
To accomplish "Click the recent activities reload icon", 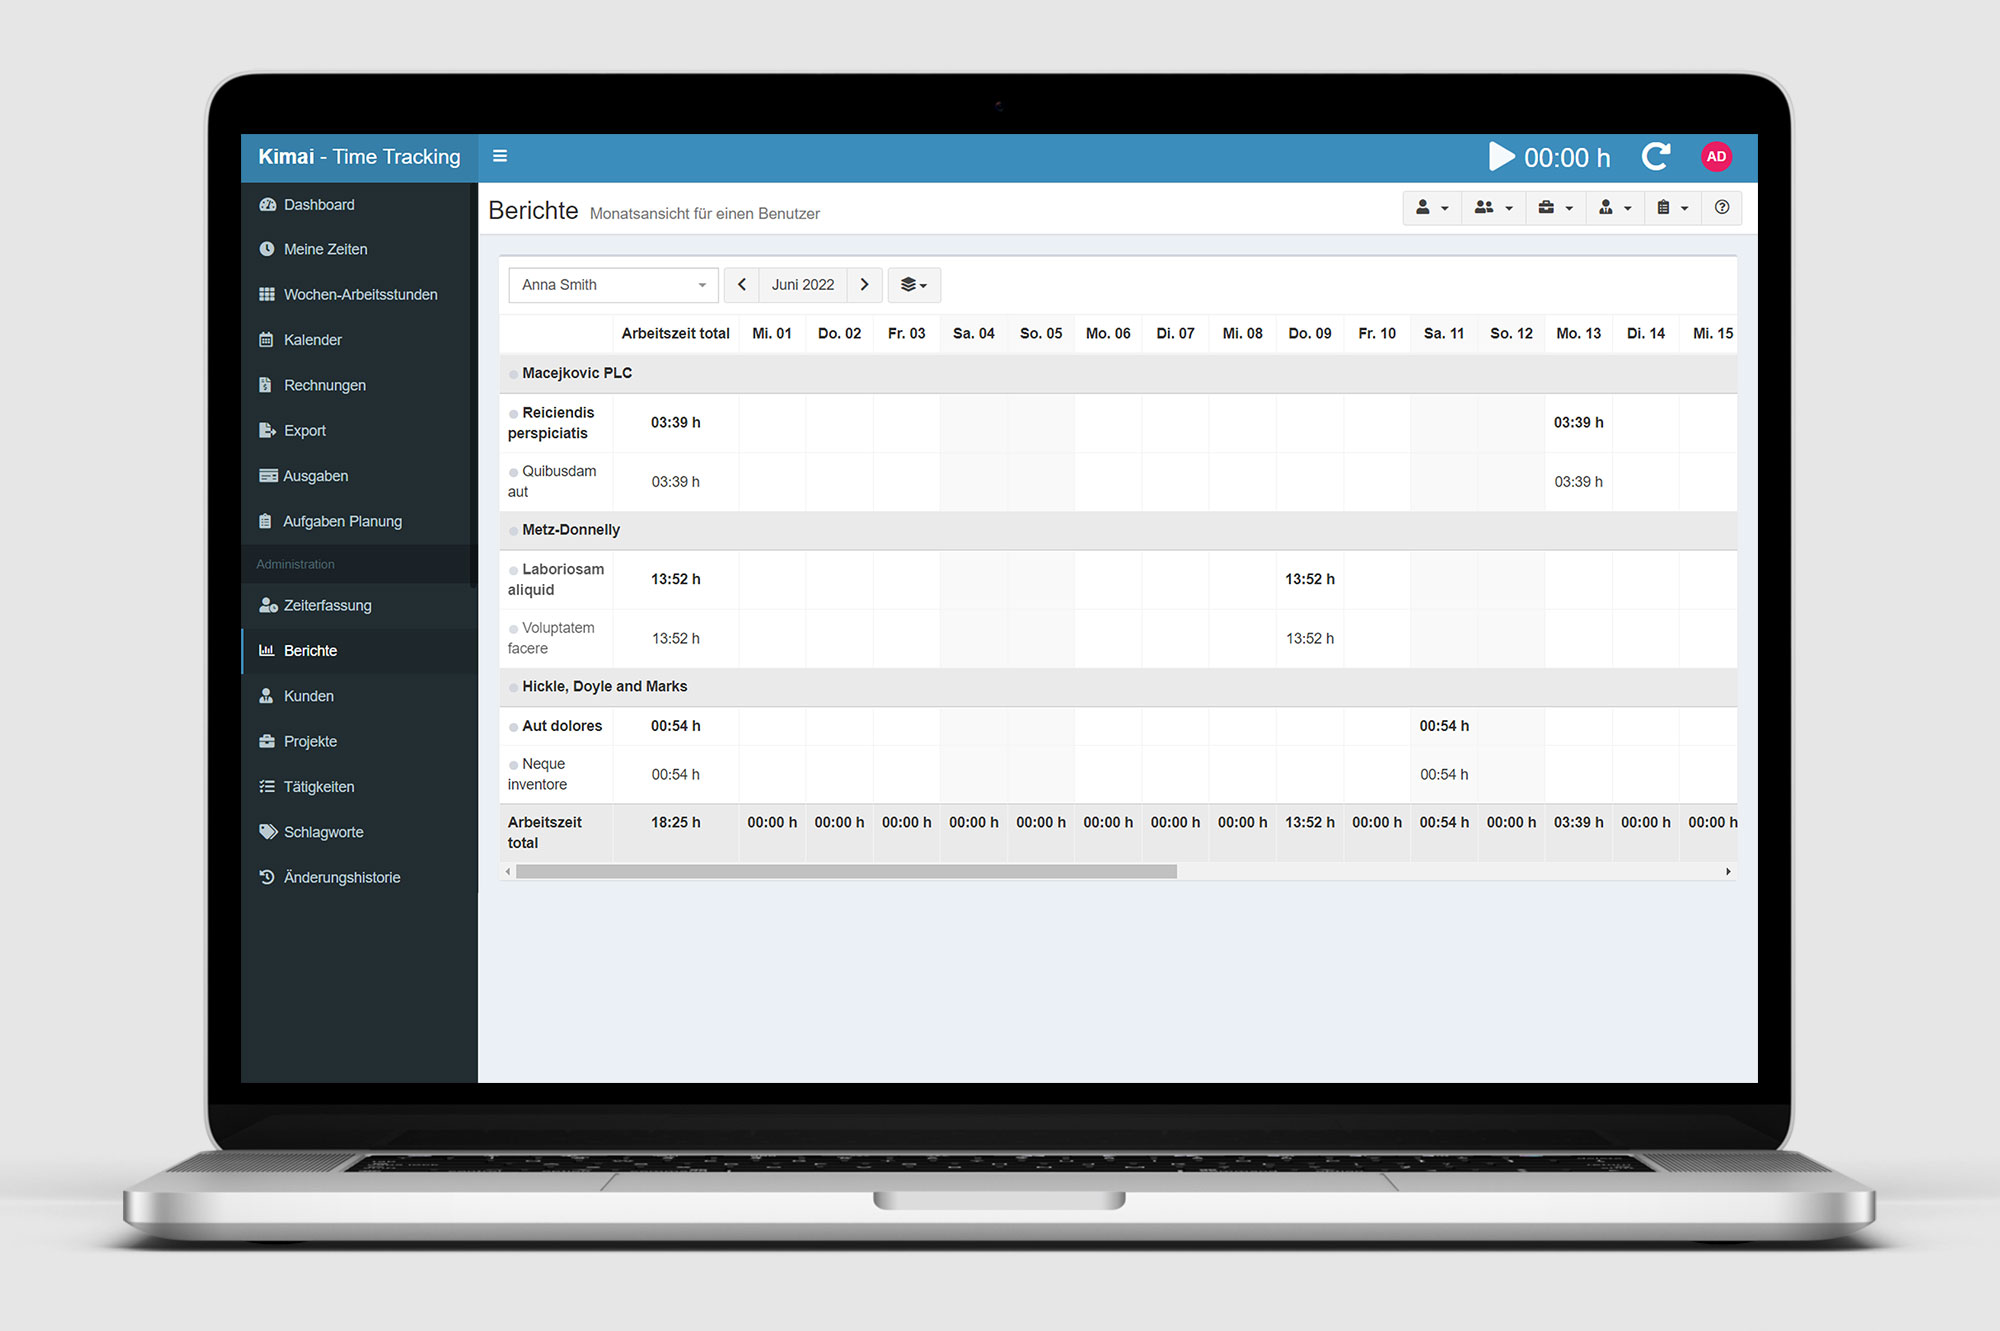I will pyautogui.click(x=1656, y=157).
